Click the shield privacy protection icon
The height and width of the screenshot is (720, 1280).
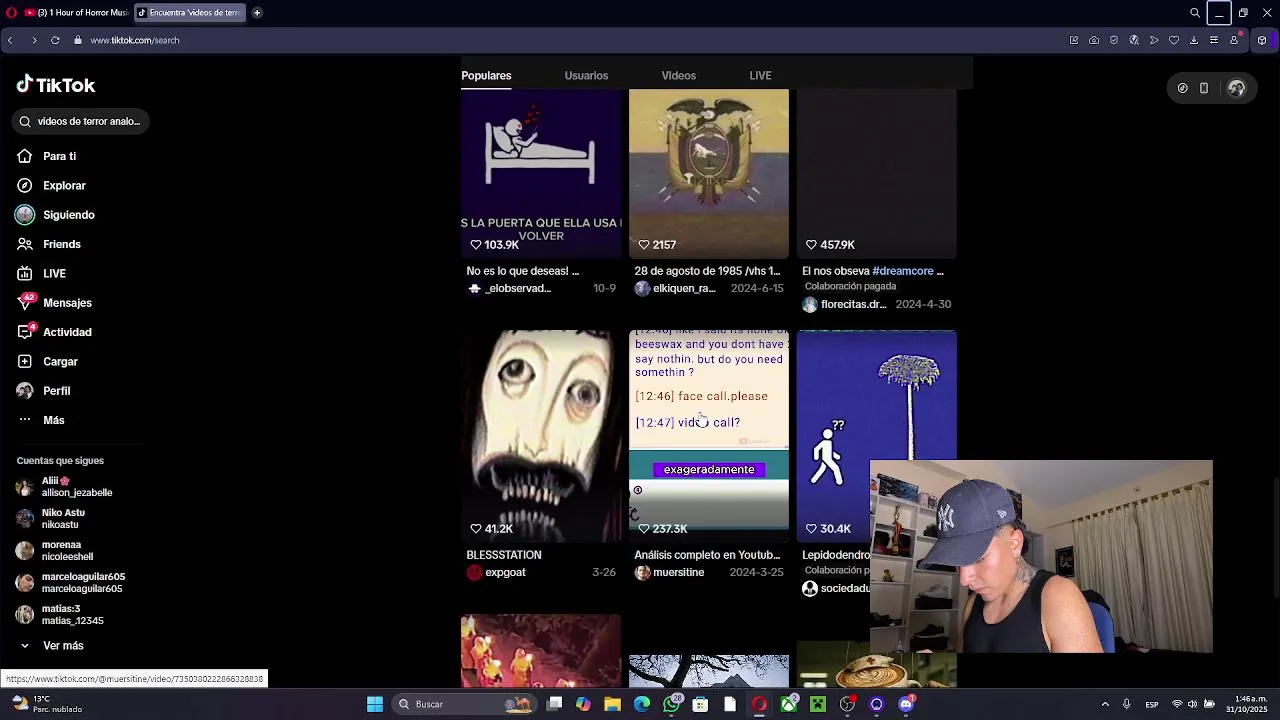click(1114, 40)
